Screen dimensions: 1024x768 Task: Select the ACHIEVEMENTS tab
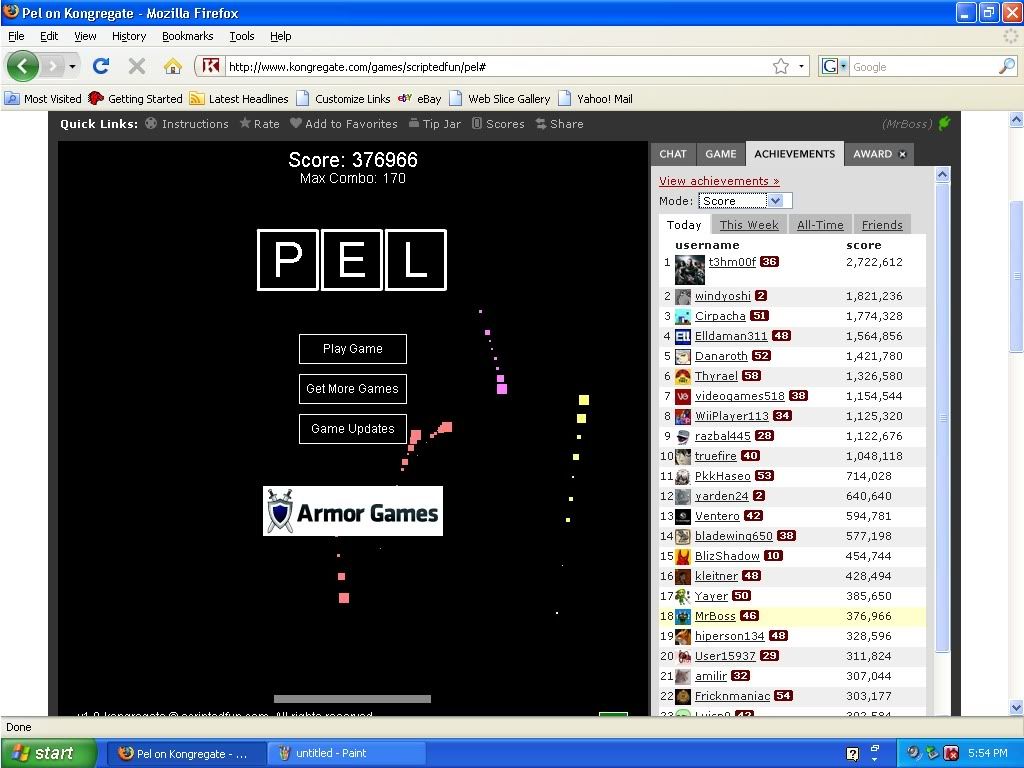[x=795, y=154]
